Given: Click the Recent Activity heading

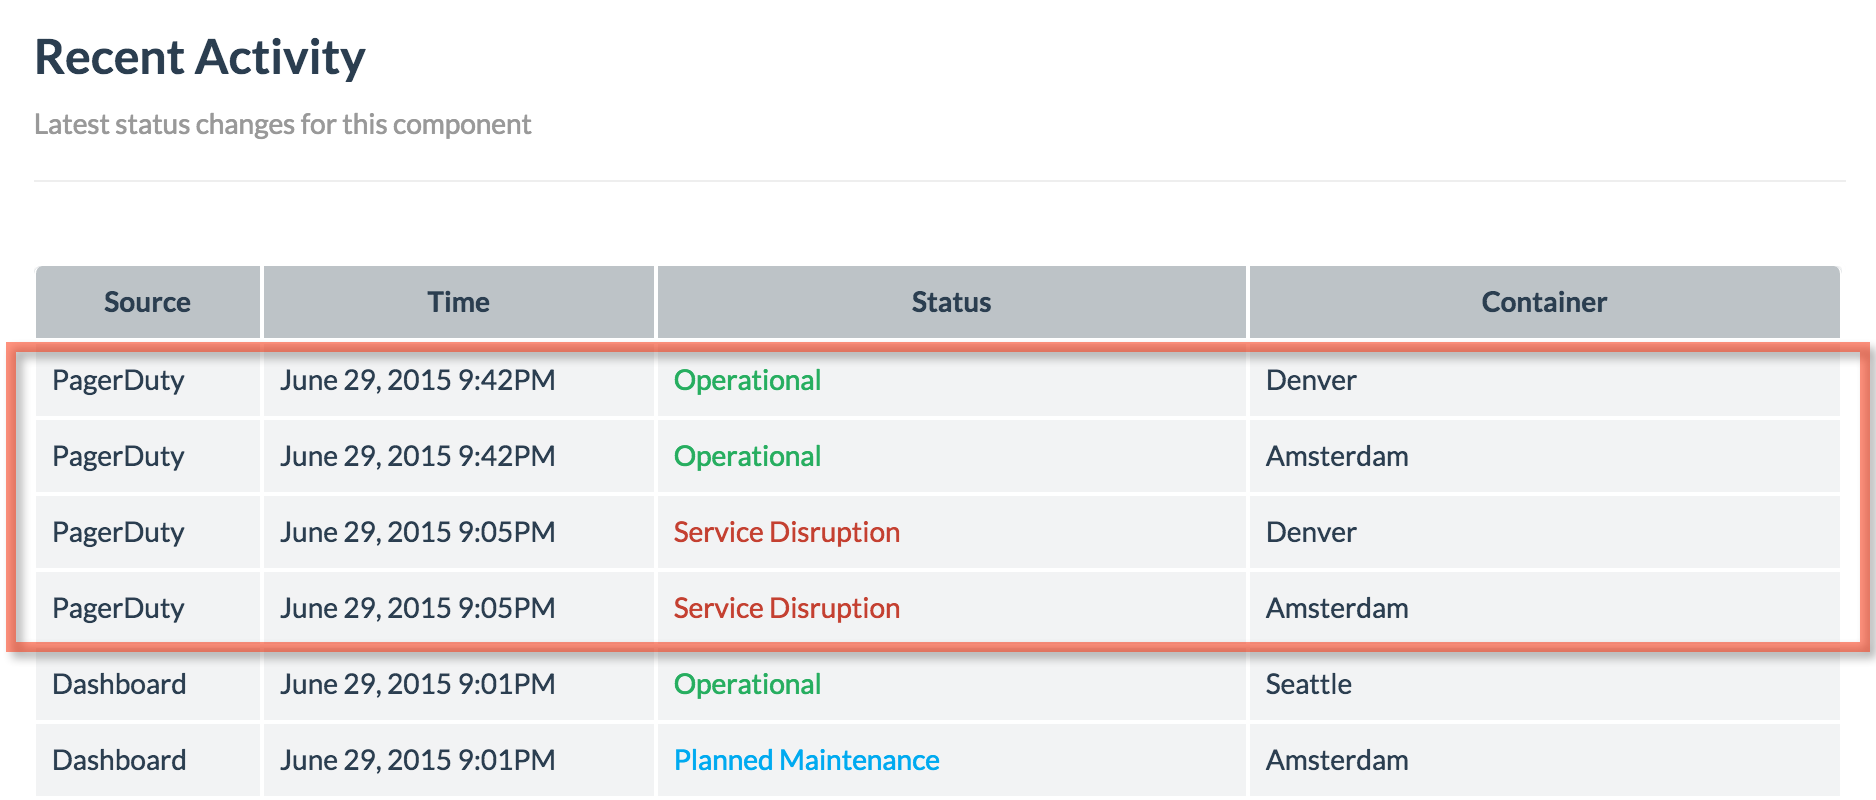Looking at the screenshot, I should click(200, 58).
